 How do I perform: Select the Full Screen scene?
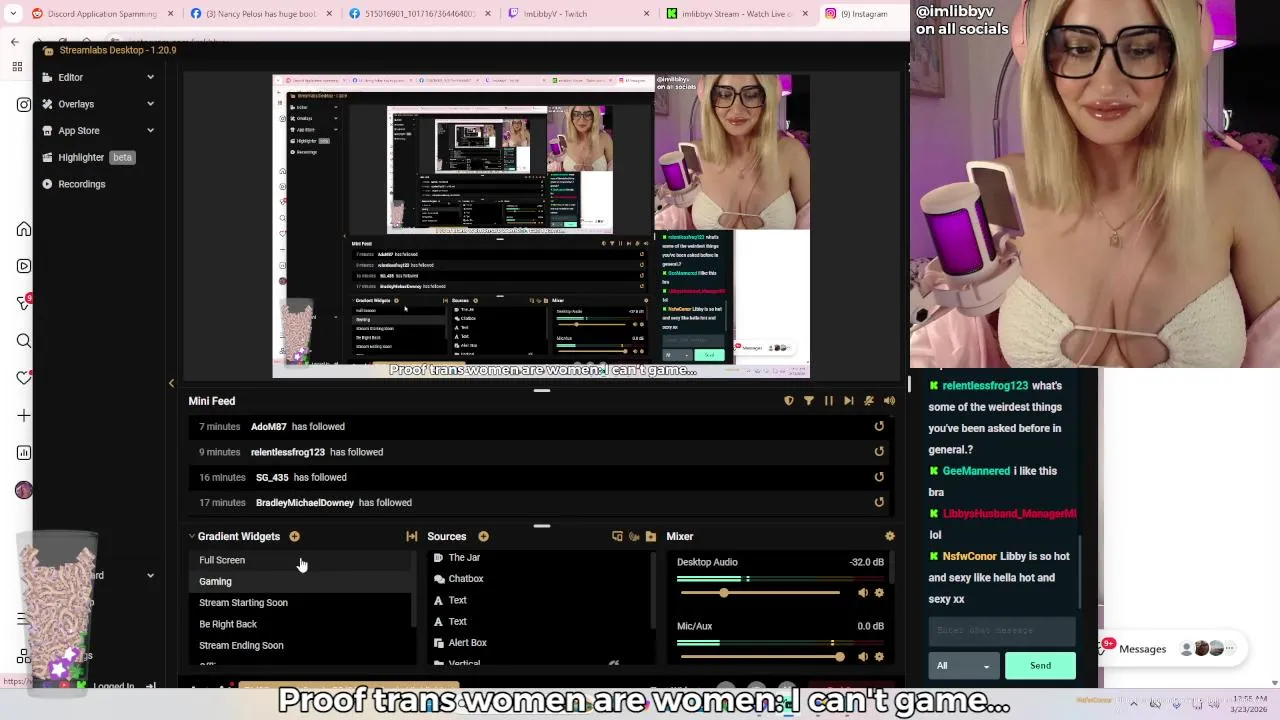pyautogui.click(x=300, y=560)
